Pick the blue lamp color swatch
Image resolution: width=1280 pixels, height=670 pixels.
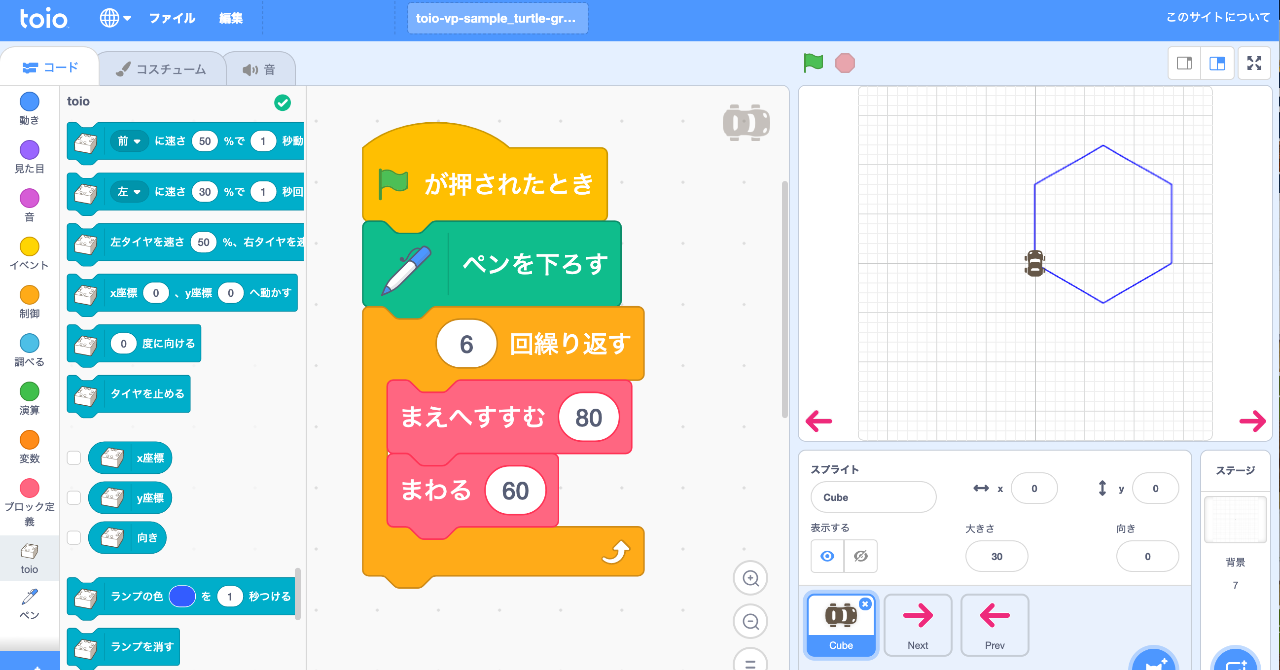[182, 596]
